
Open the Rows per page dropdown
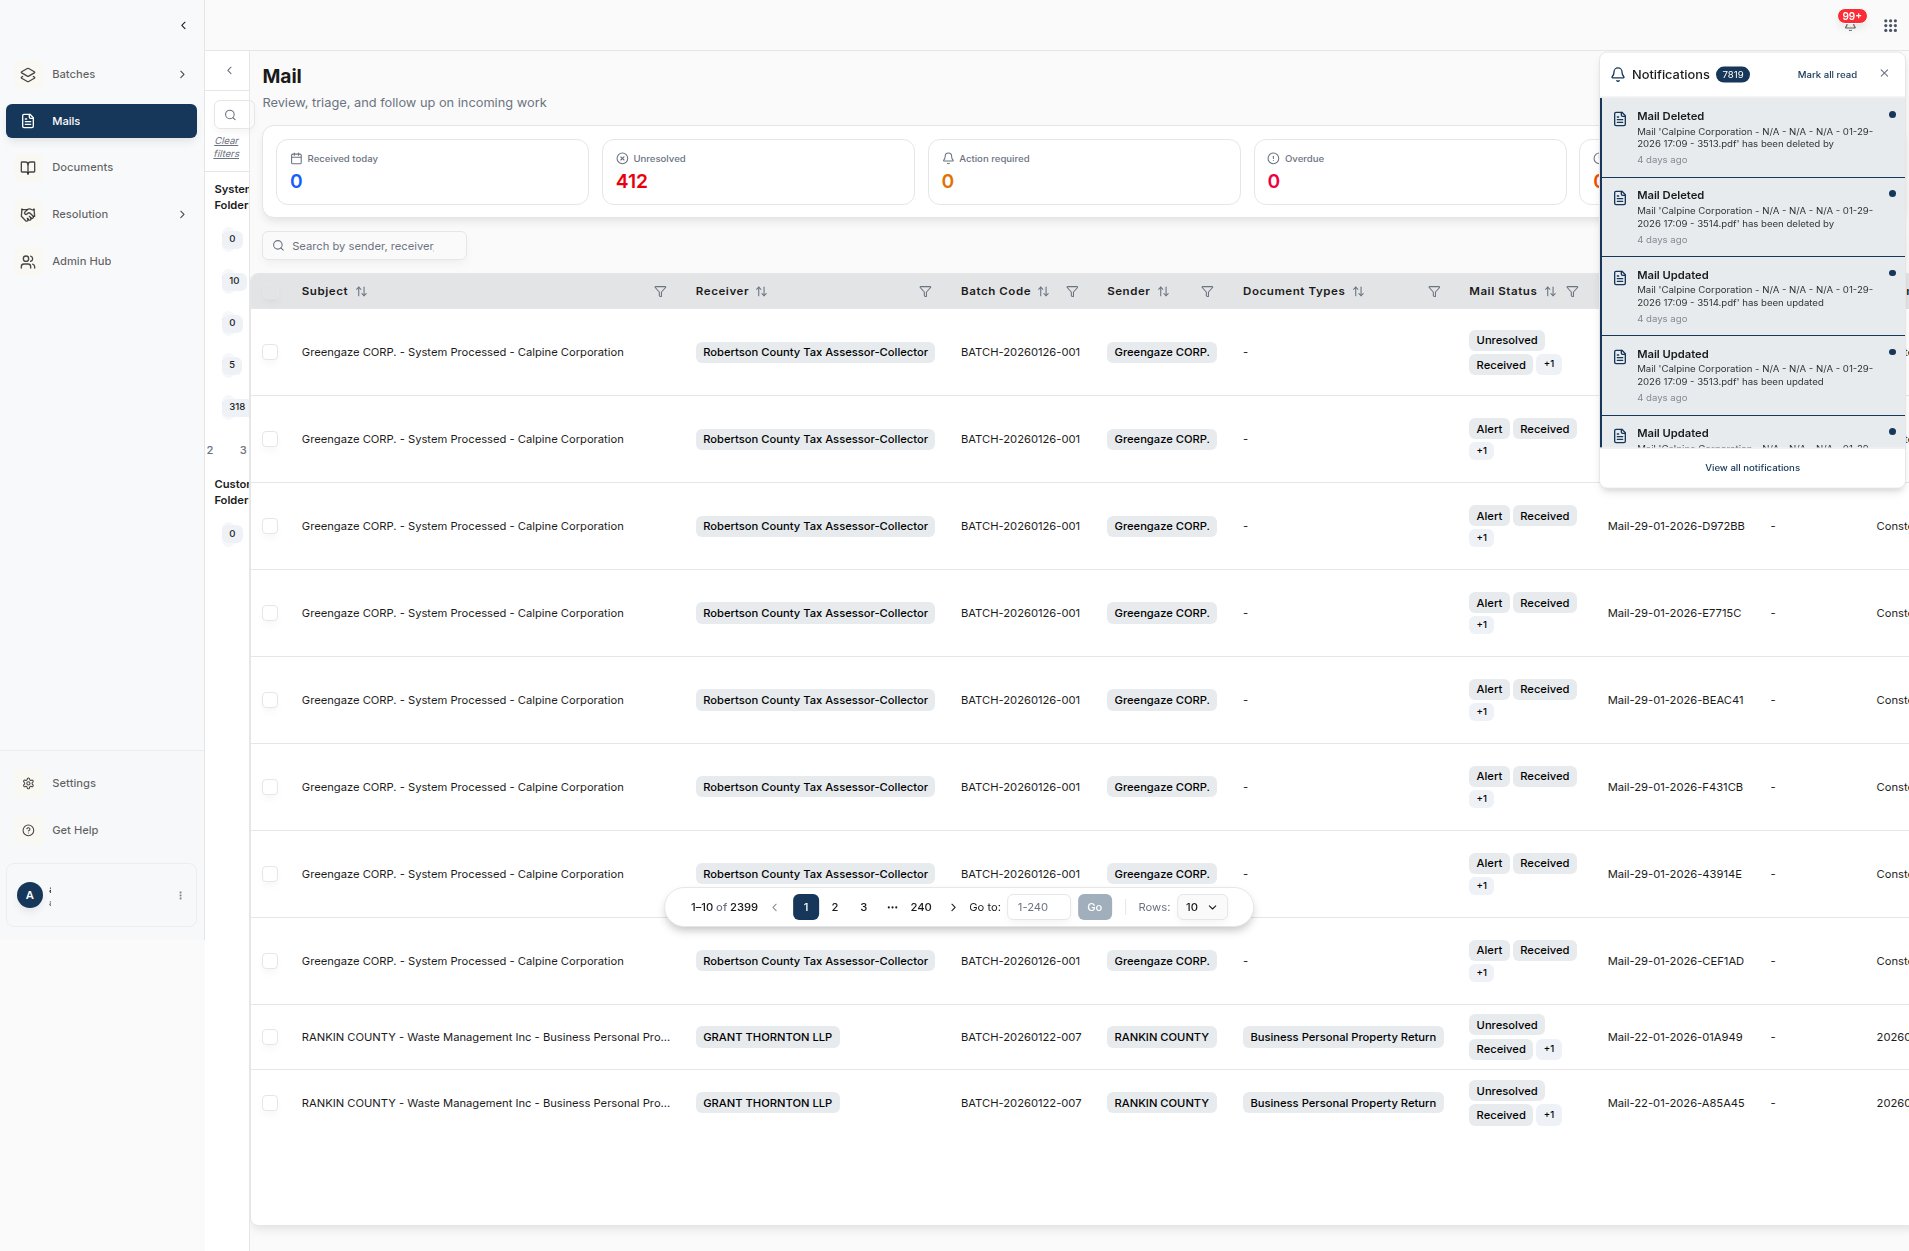[1201, 907]
